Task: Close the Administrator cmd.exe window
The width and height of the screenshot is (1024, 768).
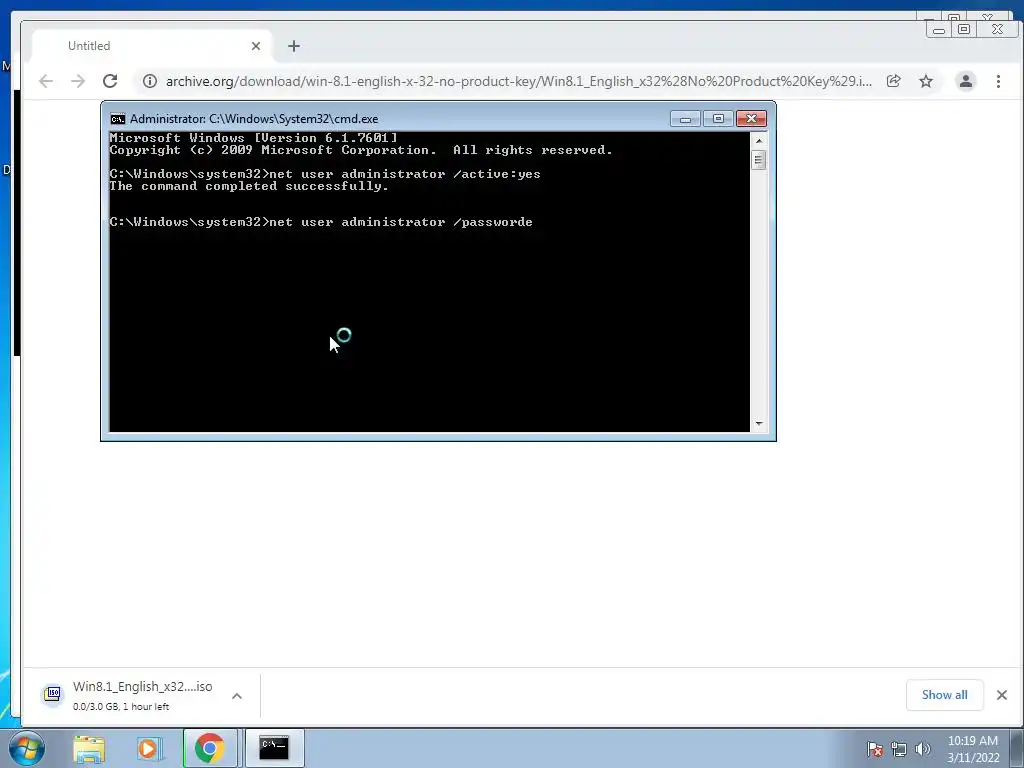Action: pyautogui.click(x=752, y=119)
